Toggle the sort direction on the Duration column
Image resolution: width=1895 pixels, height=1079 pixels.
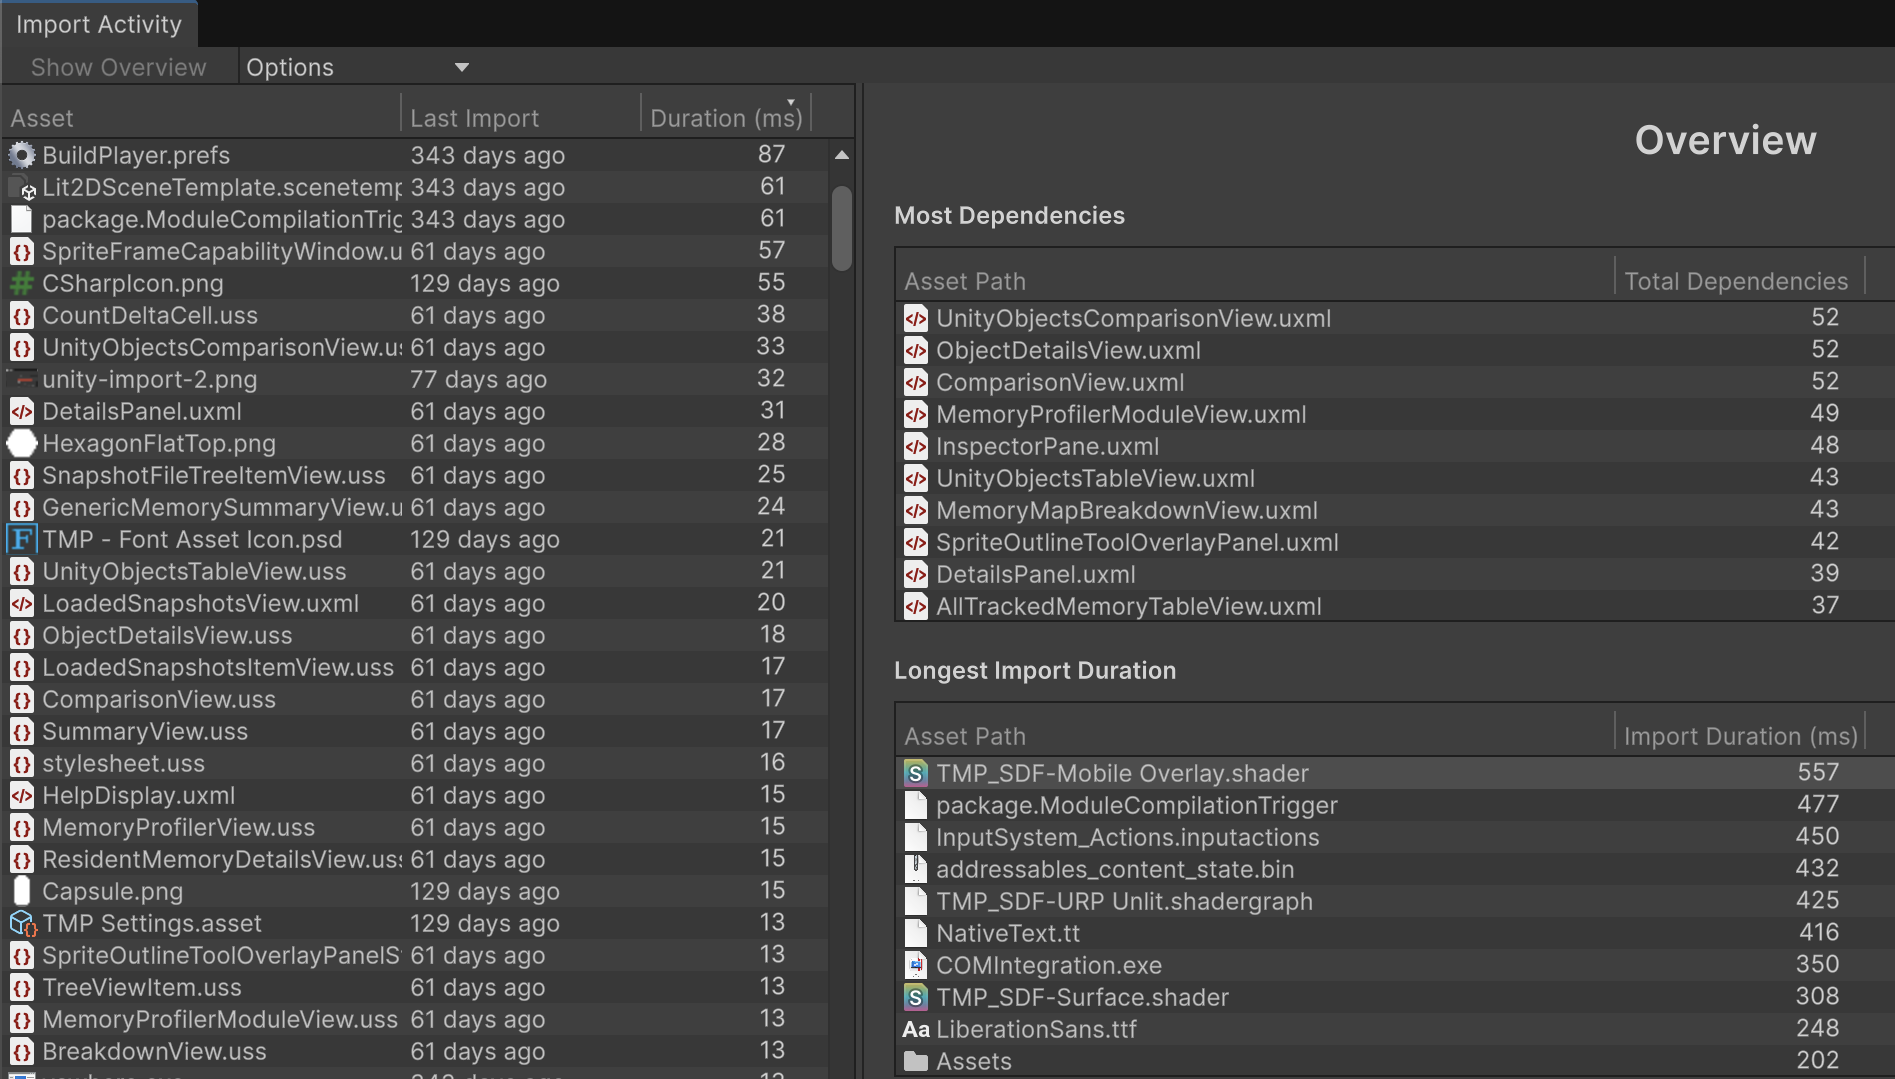tap(790, 103)
